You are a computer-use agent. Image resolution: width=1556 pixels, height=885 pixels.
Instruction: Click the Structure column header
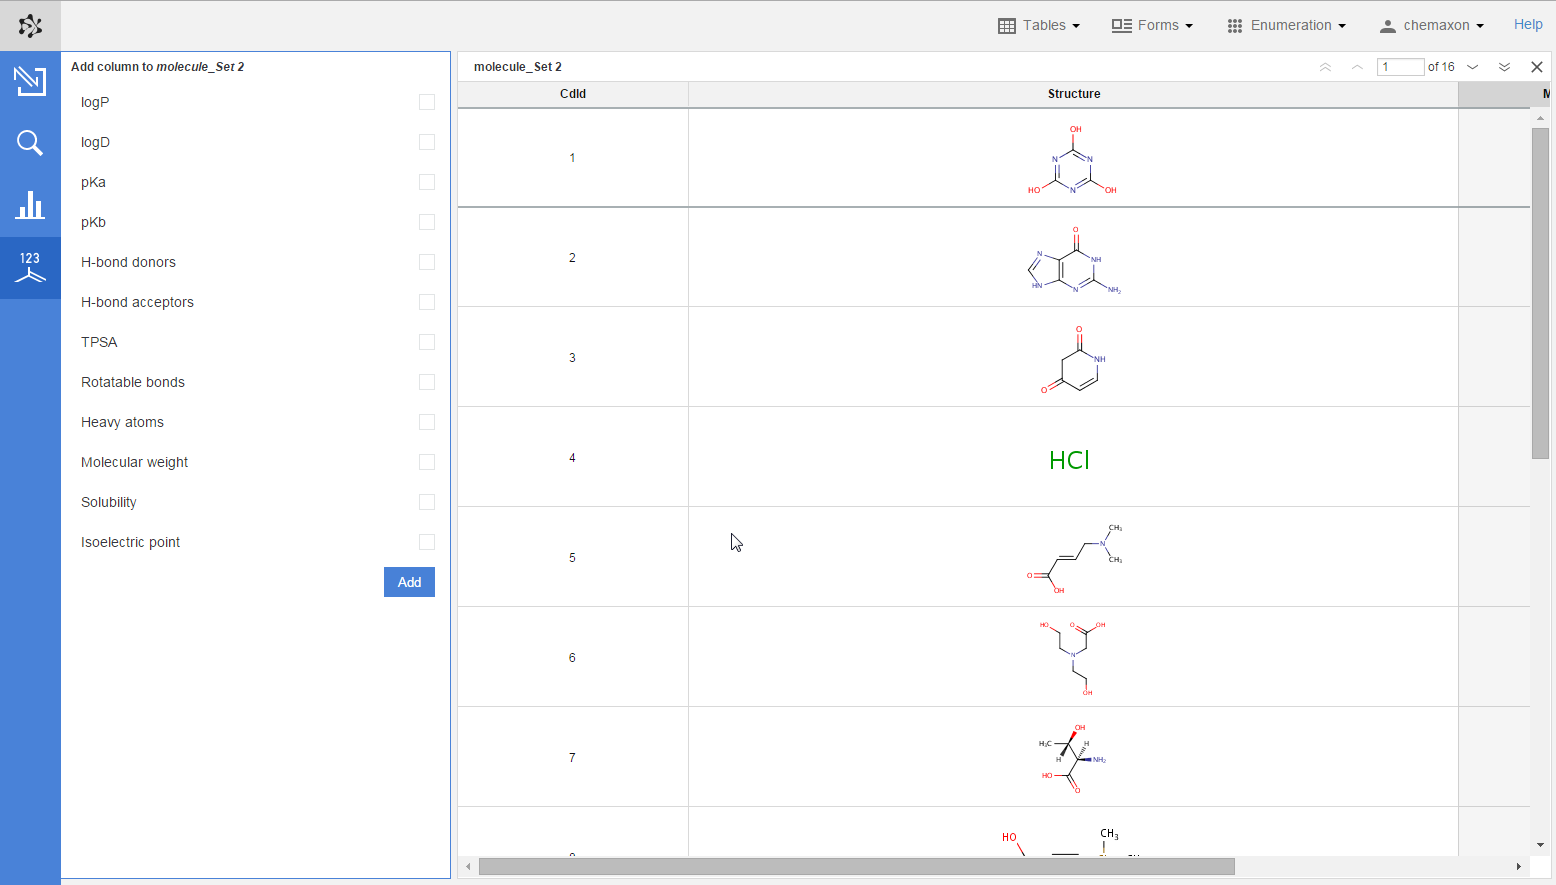pos(1073,94)
